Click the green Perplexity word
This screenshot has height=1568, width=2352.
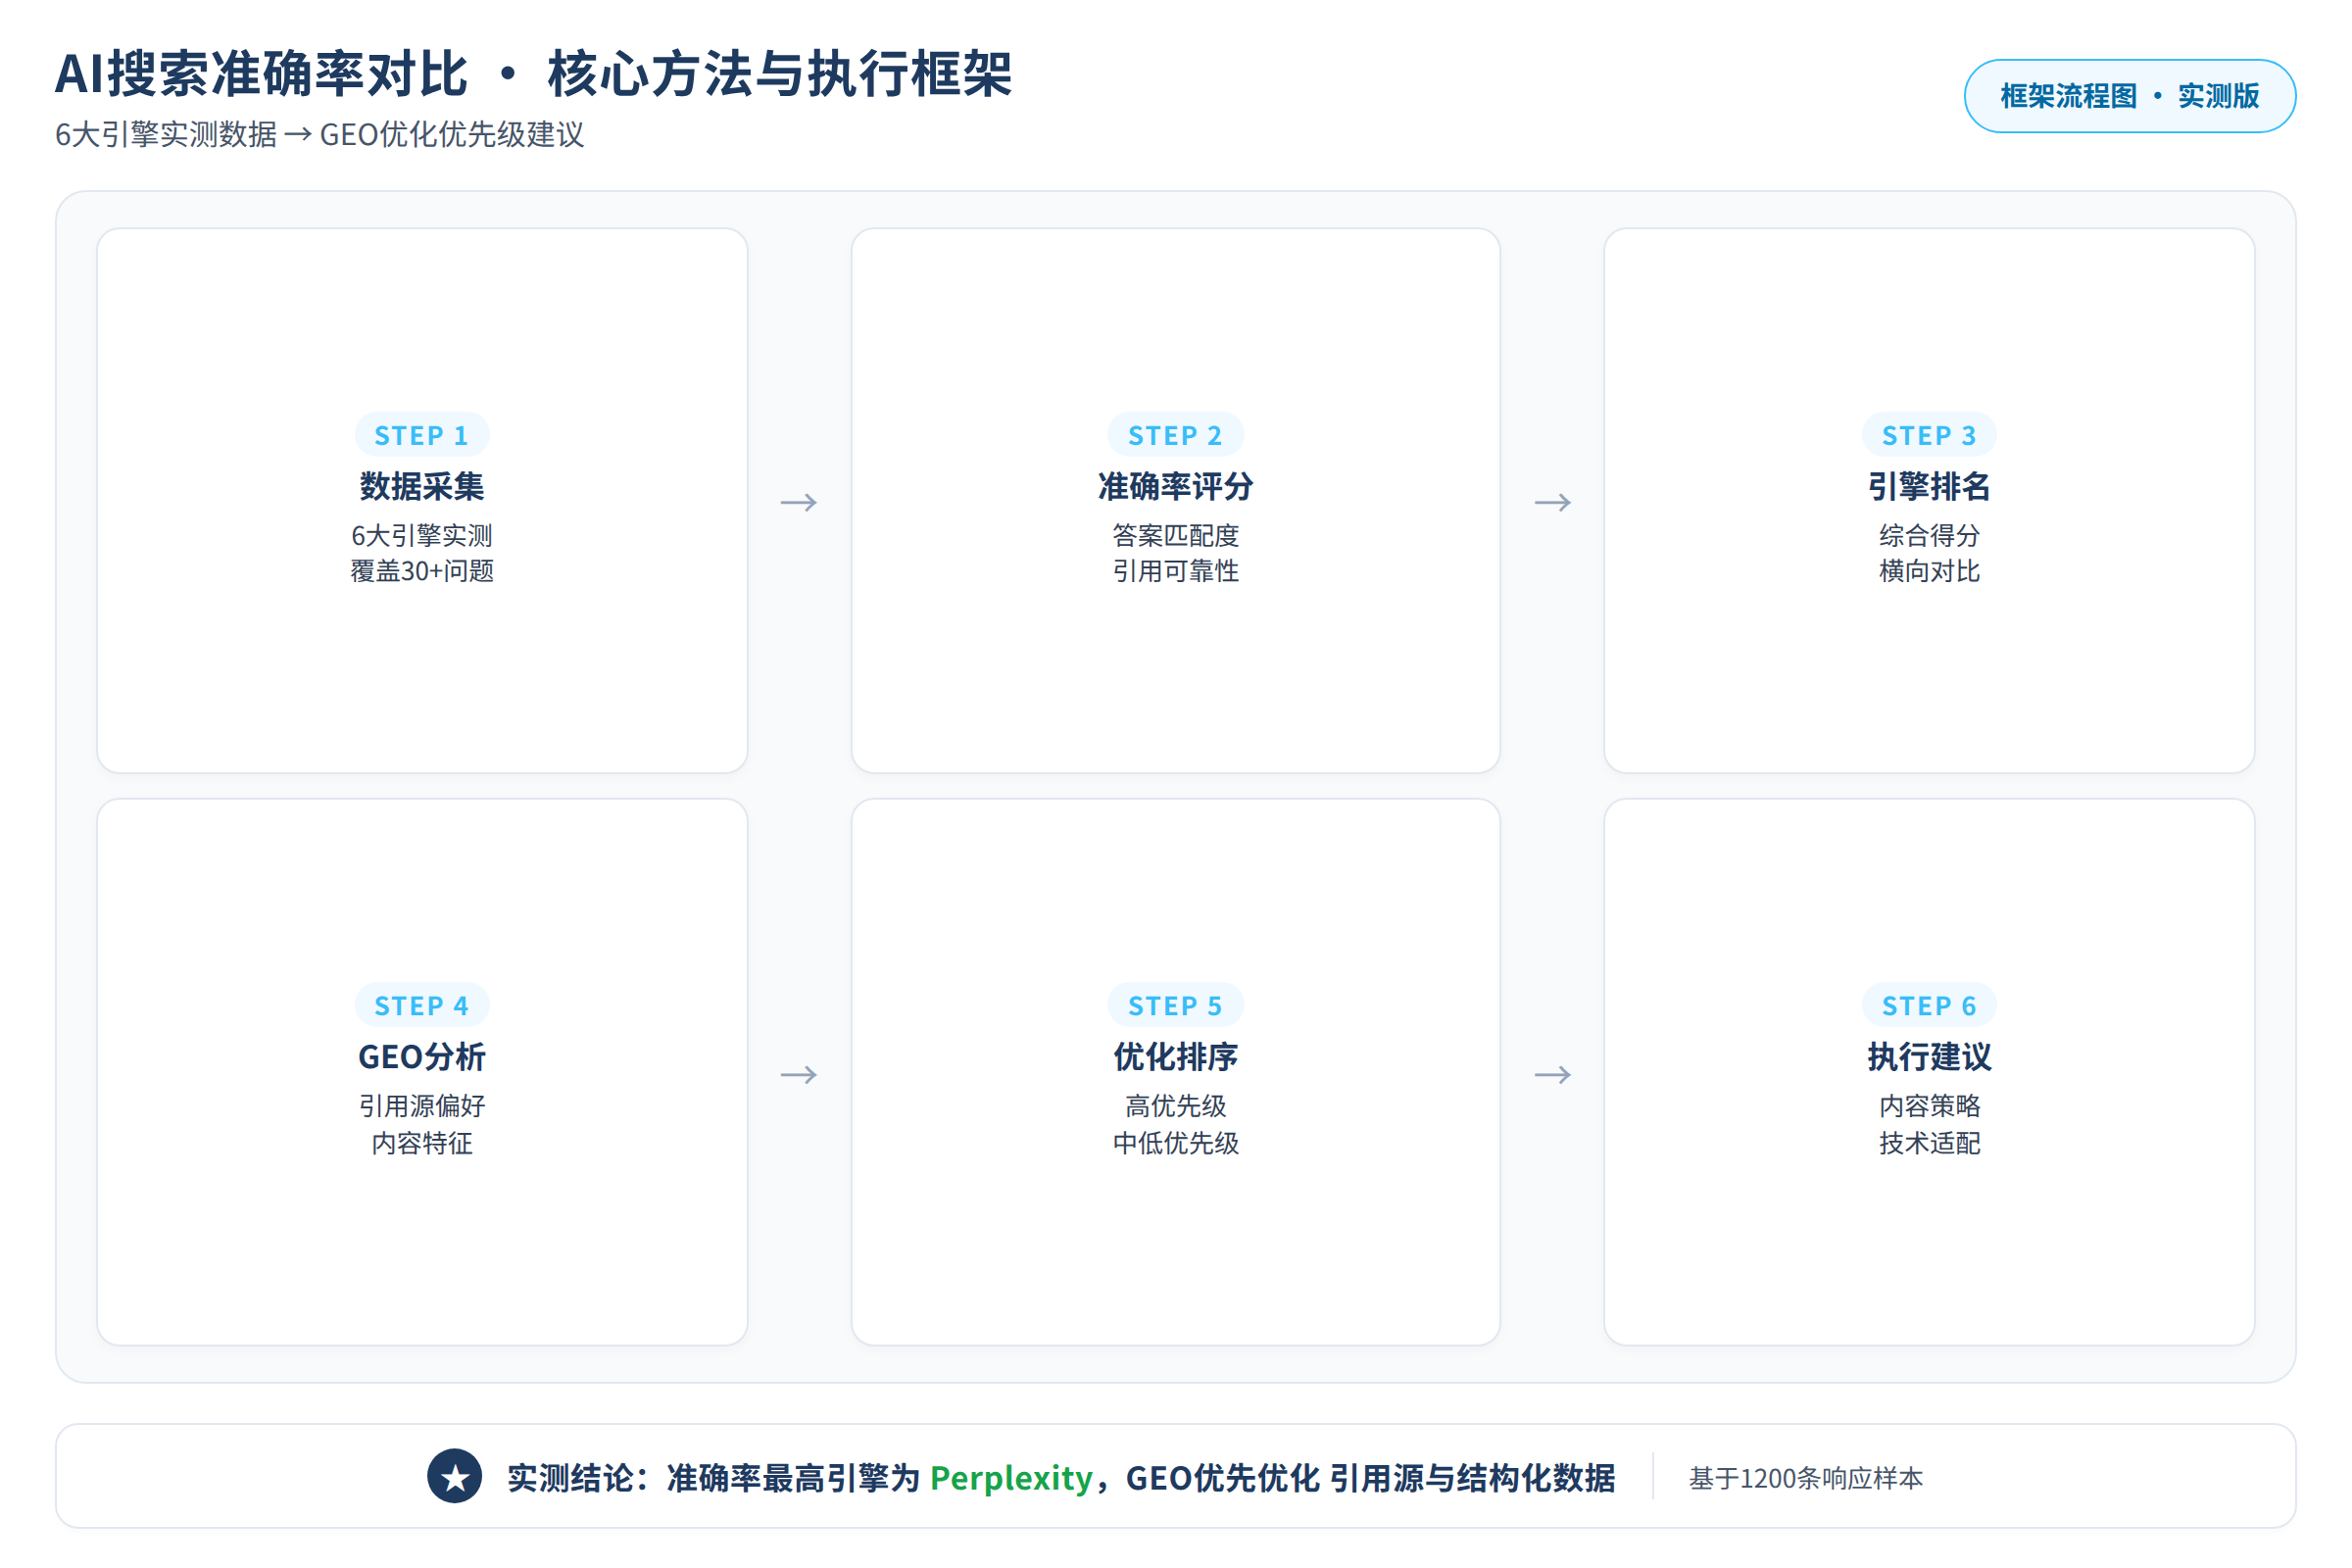click(1011, 1478)
